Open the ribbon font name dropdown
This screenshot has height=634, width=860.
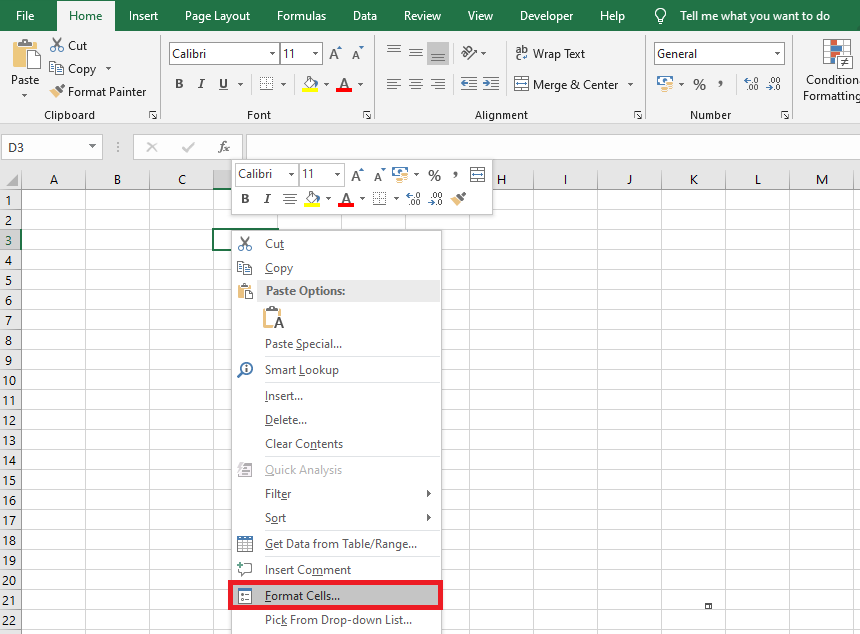pos(272,54)
